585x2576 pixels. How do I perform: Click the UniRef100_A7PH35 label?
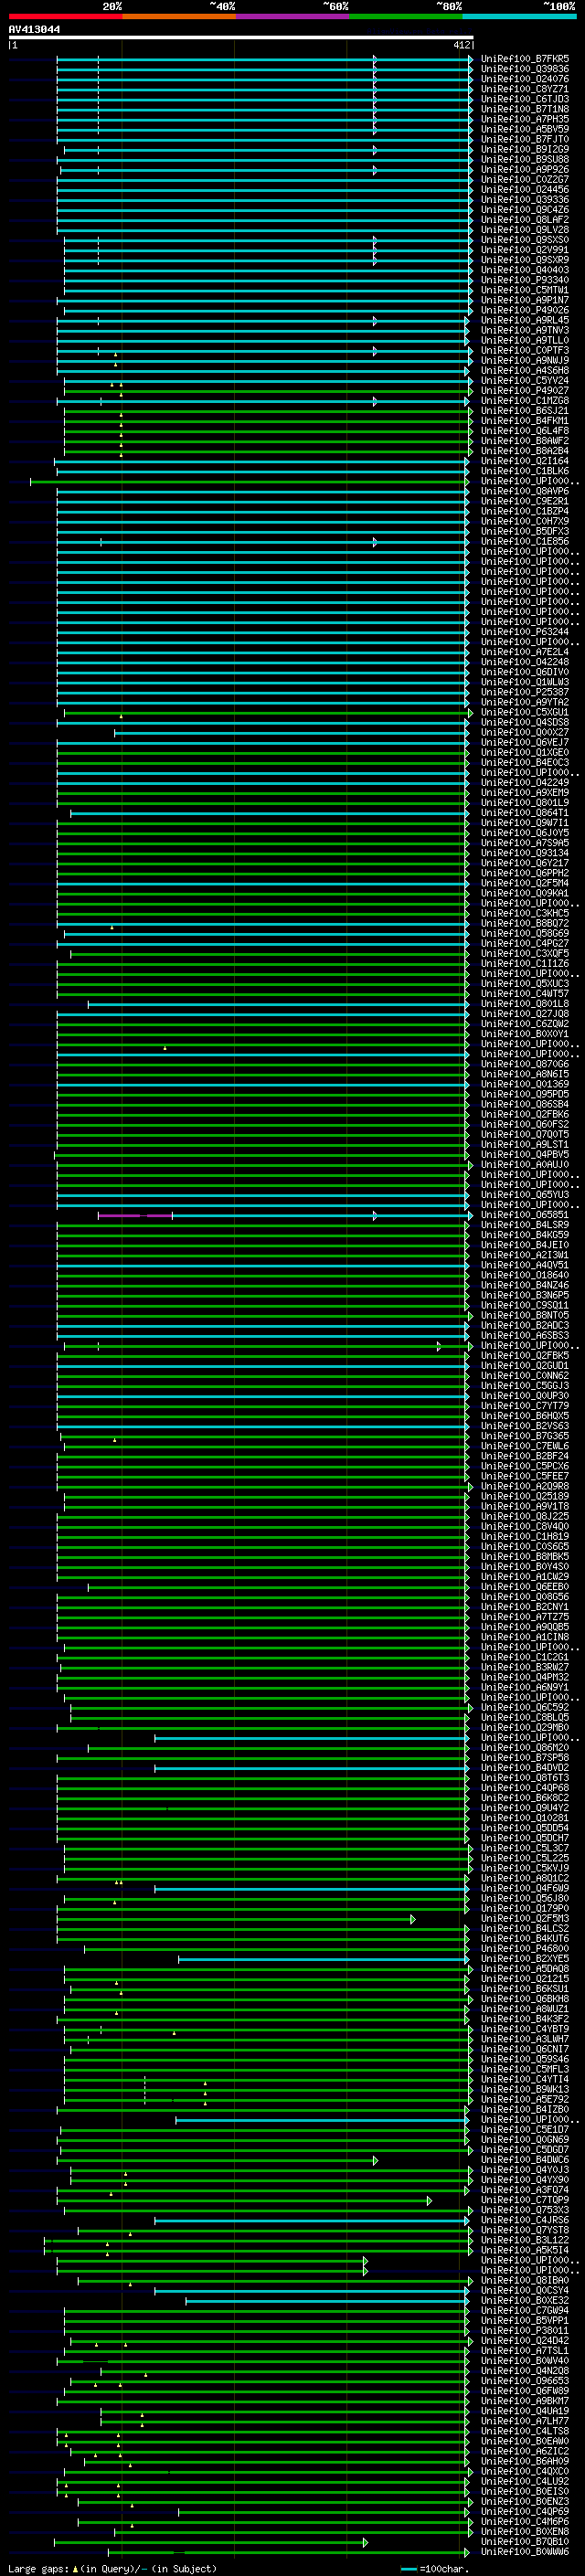(x=525, y=119)
